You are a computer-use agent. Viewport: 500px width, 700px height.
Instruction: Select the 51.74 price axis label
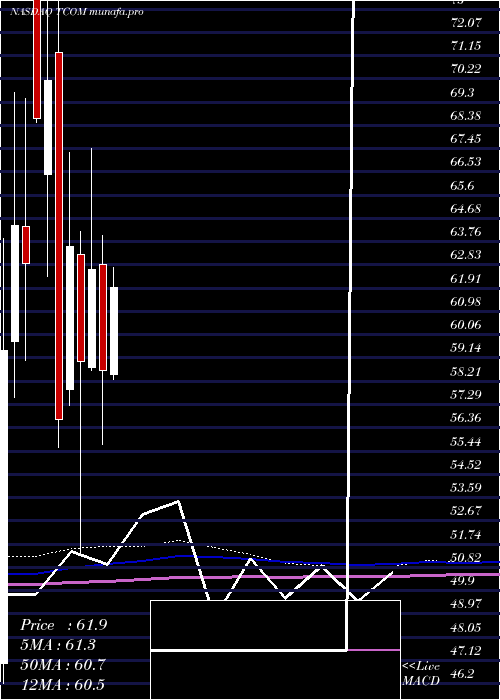point(466,534)
